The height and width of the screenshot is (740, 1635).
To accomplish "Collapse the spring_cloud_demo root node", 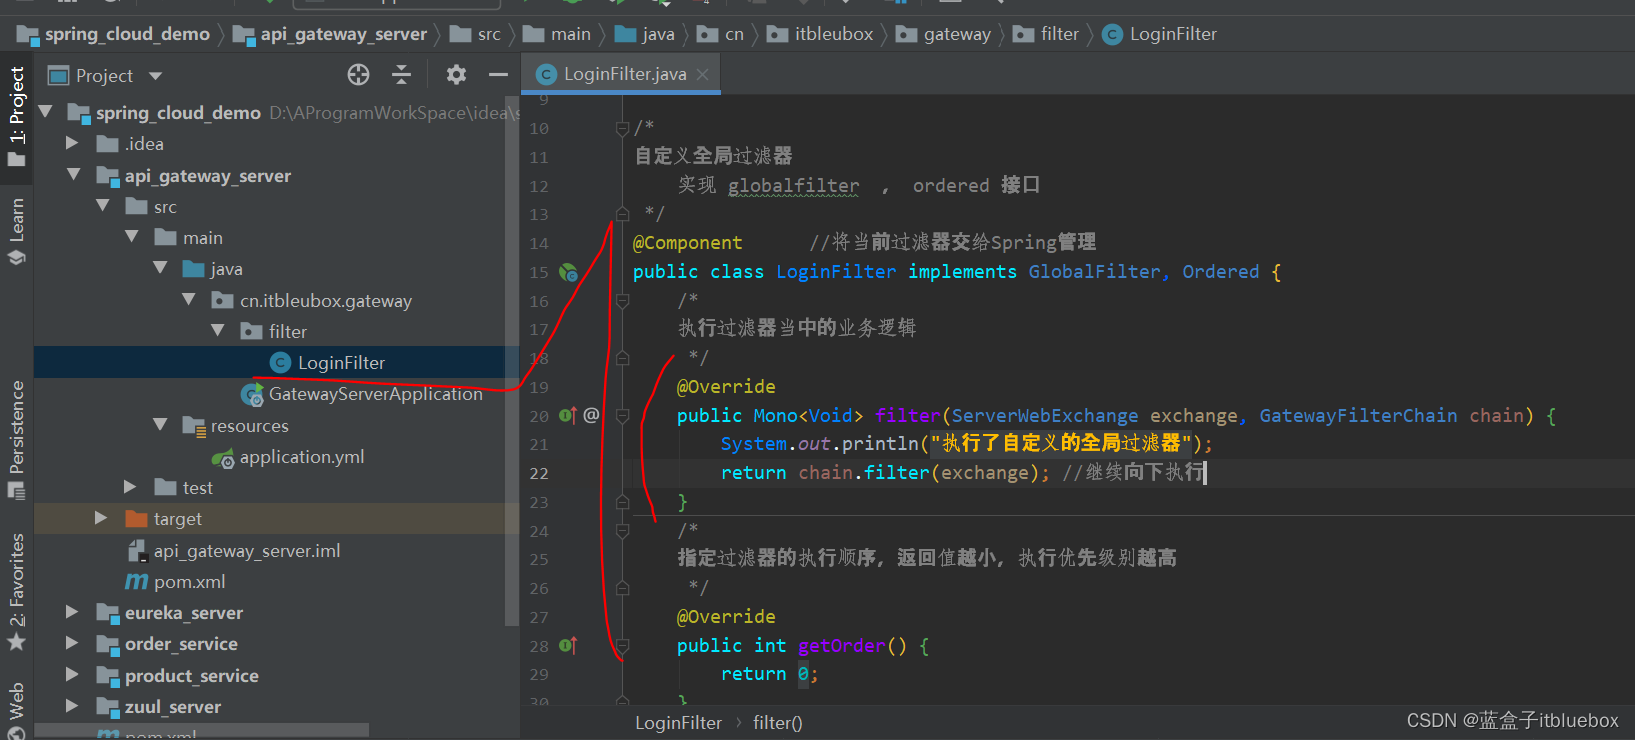I will point(45,112).
